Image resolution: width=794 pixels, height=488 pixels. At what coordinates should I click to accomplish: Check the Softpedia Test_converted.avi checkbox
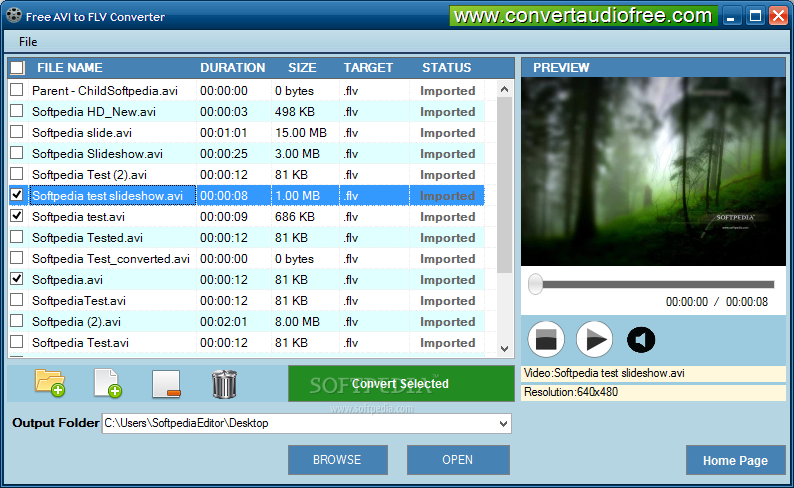click(17, 258)
